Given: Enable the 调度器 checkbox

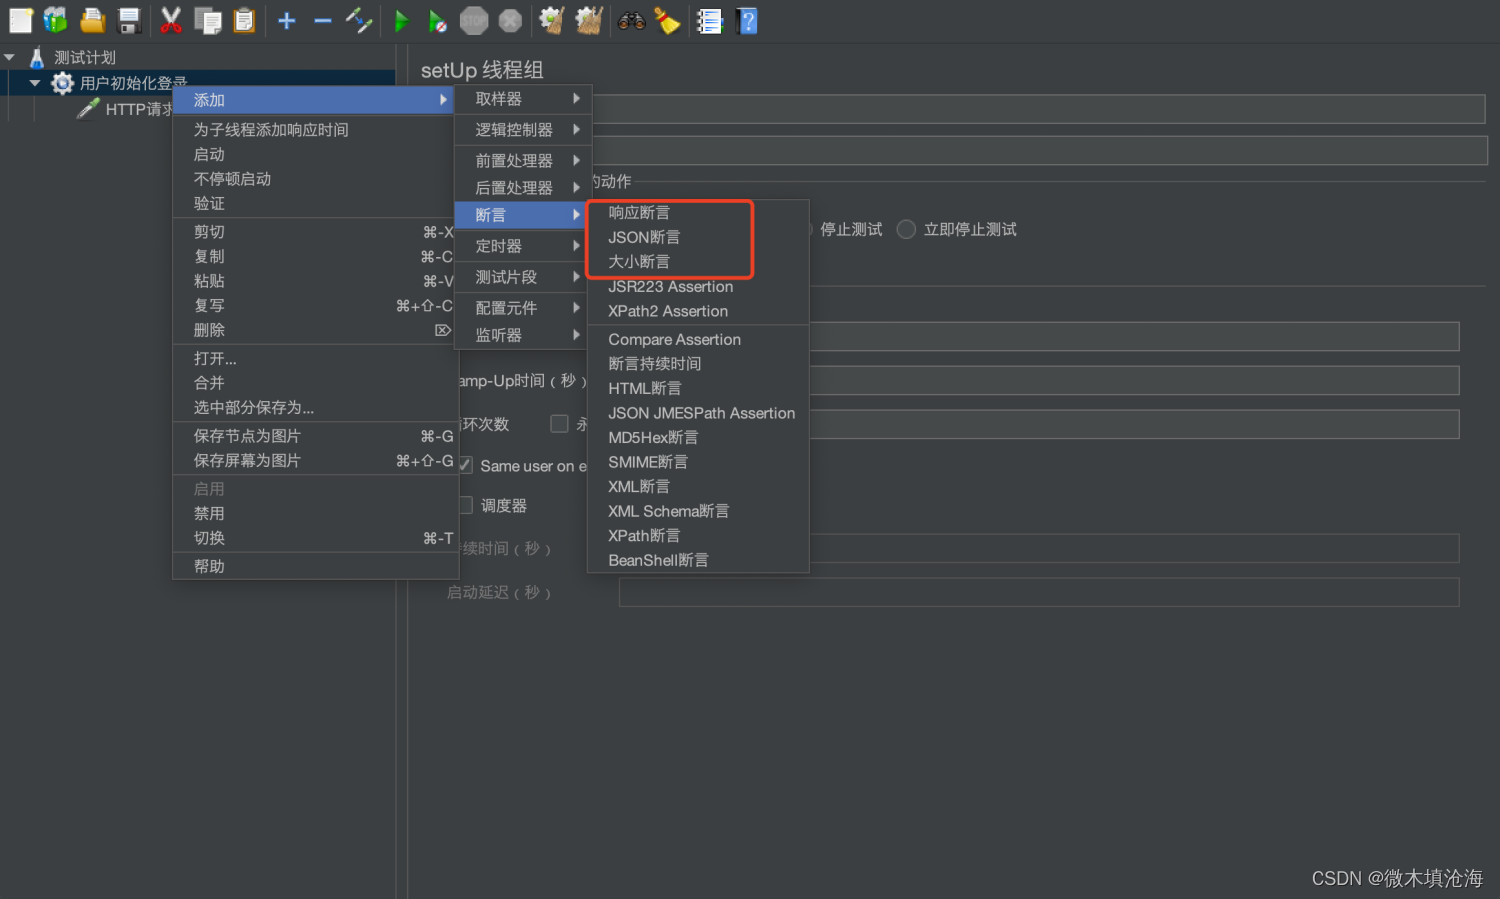Looking at the screenshot, I should [465, 505].
